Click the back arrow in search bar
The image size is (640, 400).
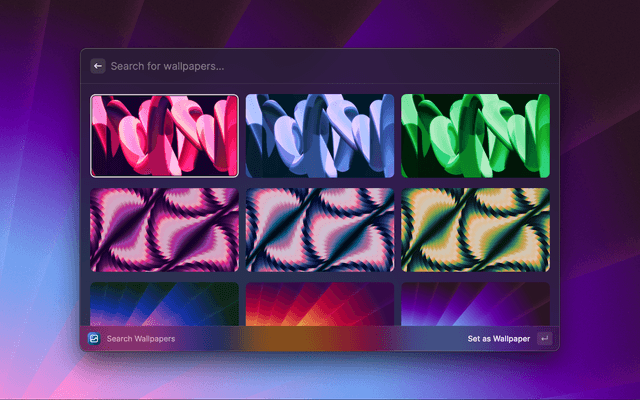[x=98, y=66]
